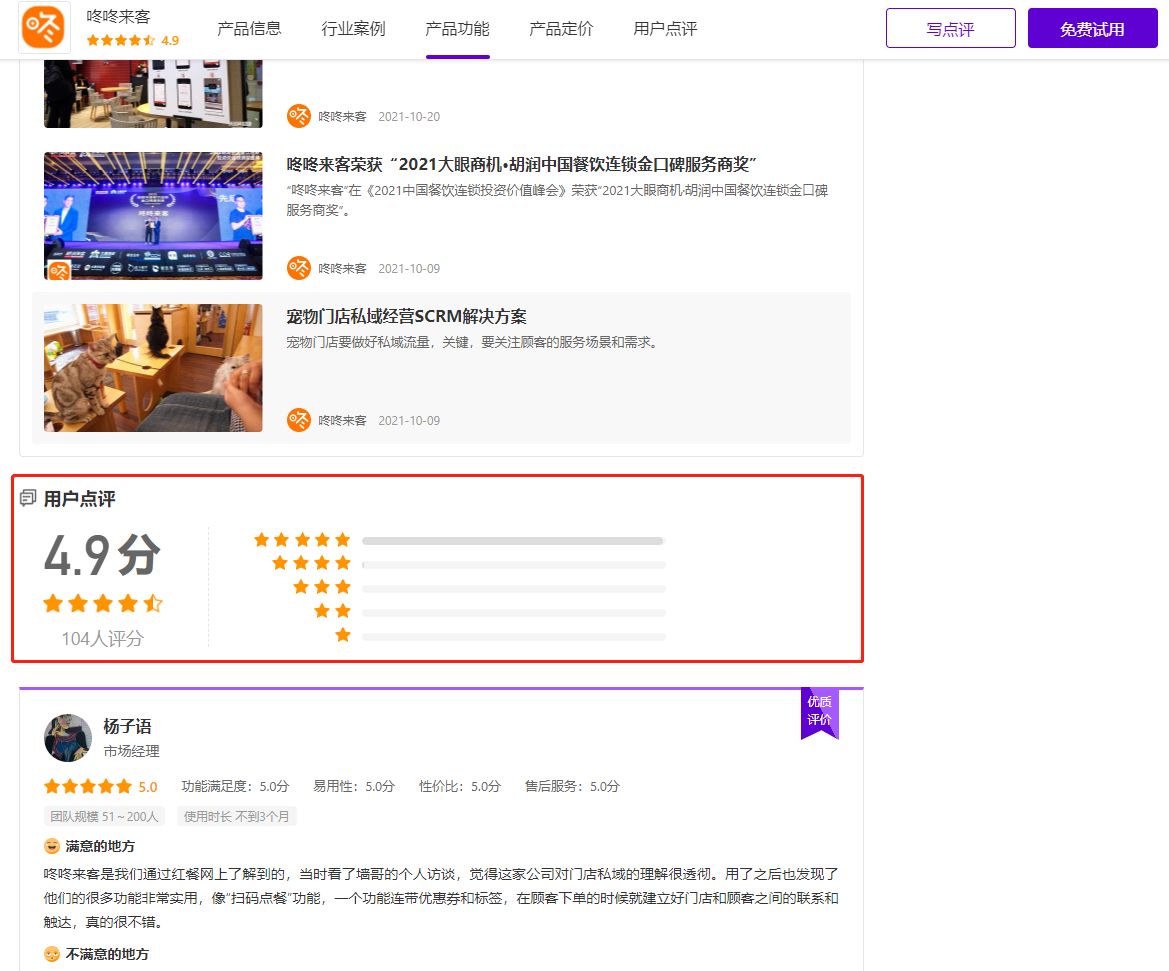This screenshot has width=1169, height=971.
Task: Click reviewer 杨子语's avatar
Action: [68, 738]
